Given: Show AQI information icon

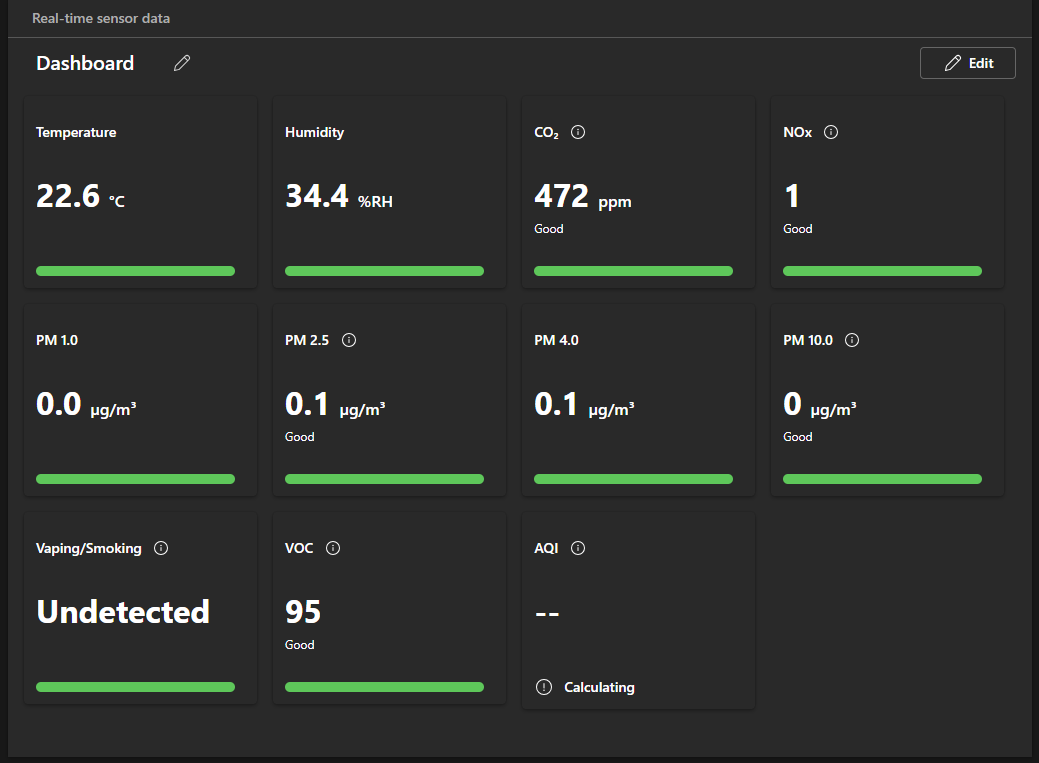Looking at the screenshot, I should pos(578,548).
